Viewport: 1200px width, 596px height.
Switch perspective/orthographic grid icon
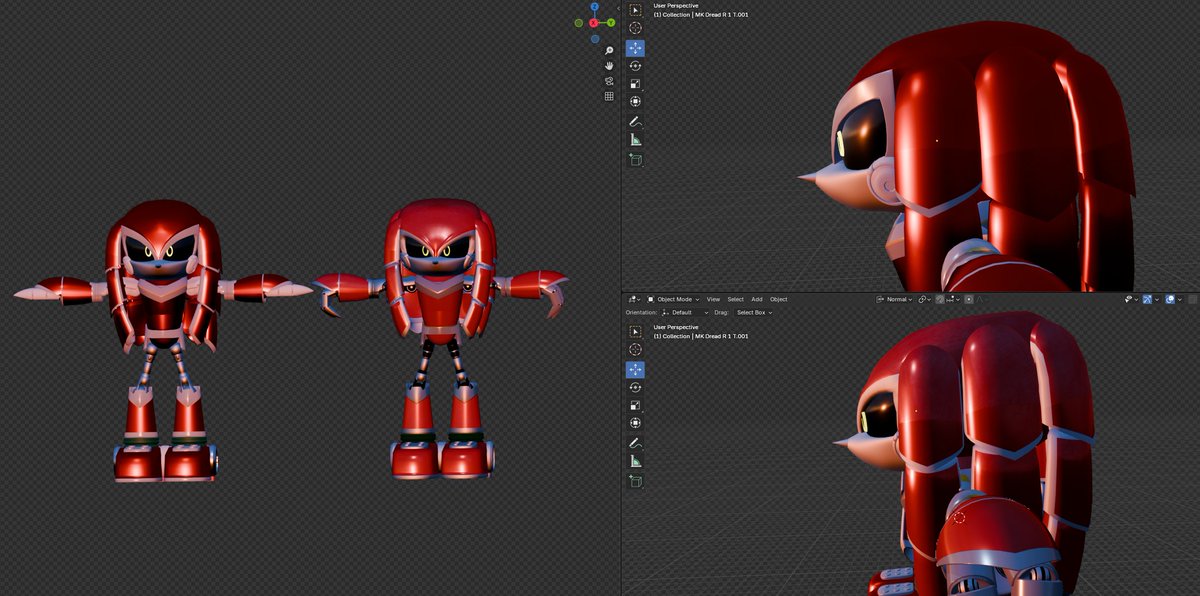[609, 96]
